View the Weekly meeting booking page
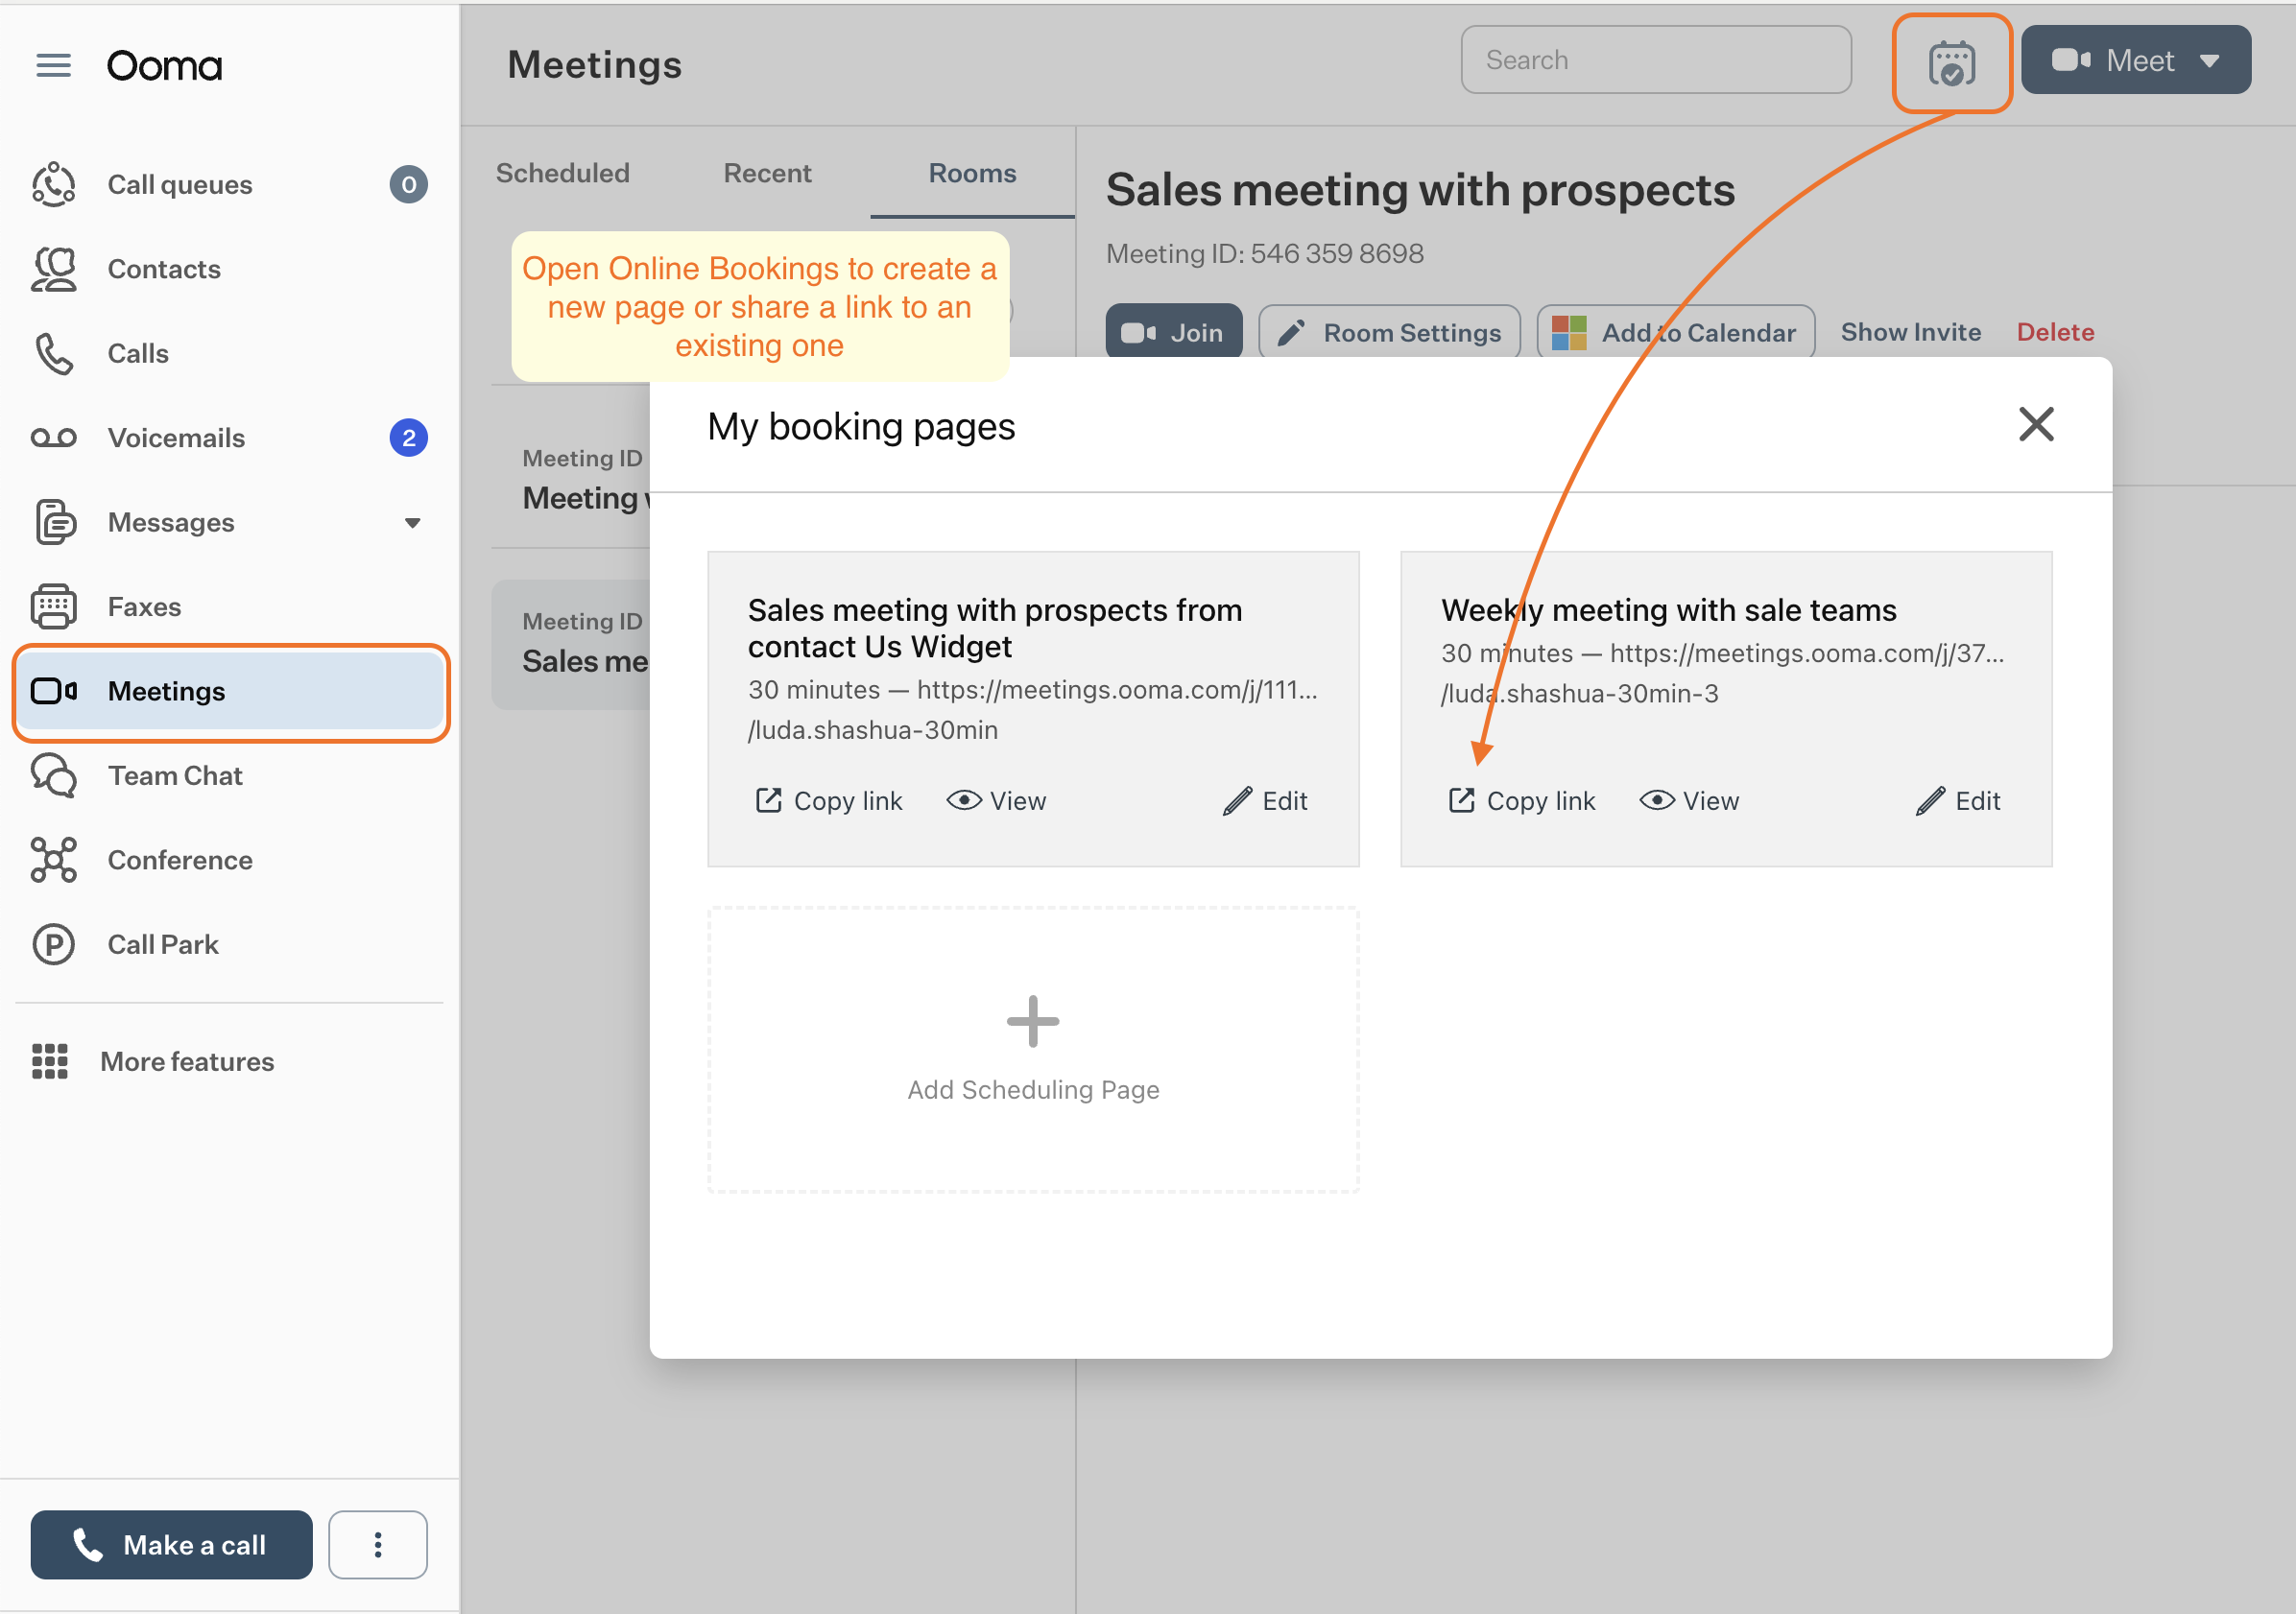 (x=1689, y=801)
